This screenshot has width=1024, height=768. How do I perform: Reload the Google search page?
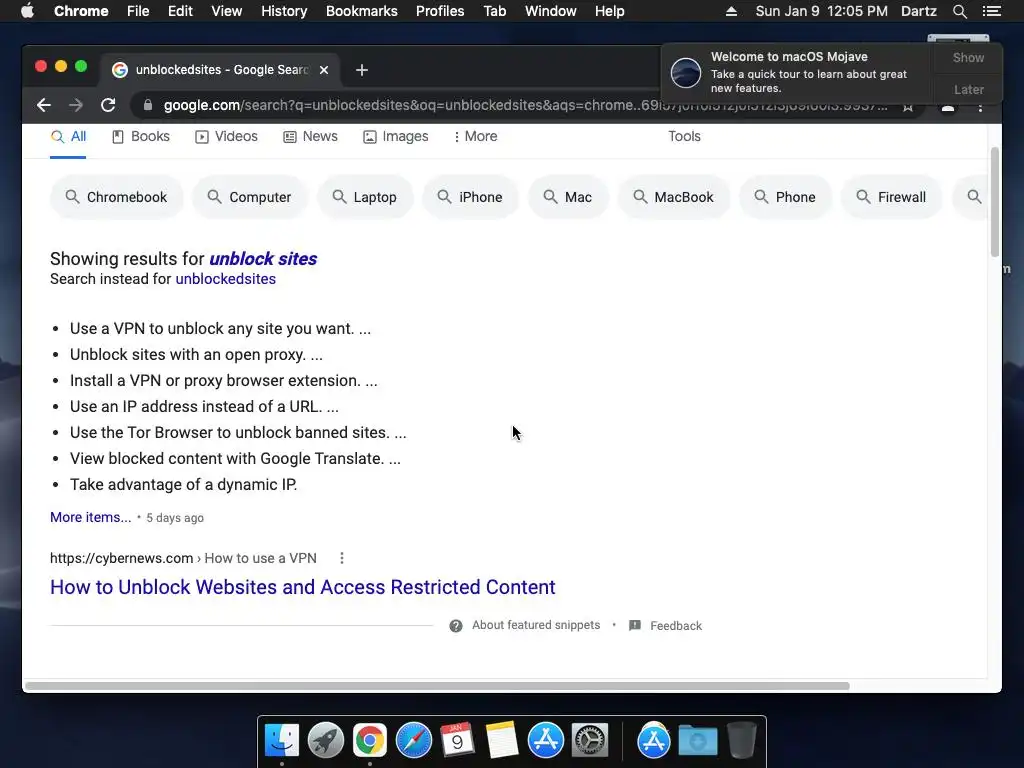(x=108, y=105)
